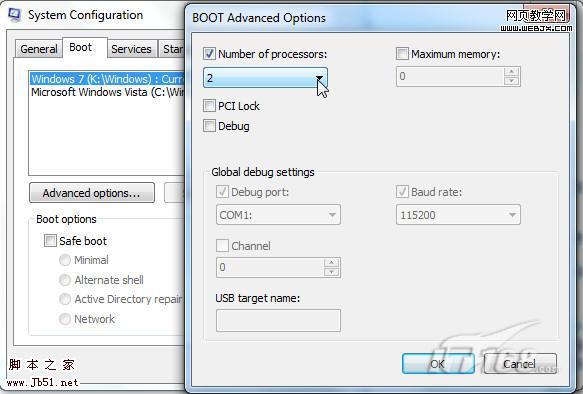The width and height of the screenshot is (583, 394).
Task: Expand the Number of processors dropdown arrow
Action: pos(319,78)
